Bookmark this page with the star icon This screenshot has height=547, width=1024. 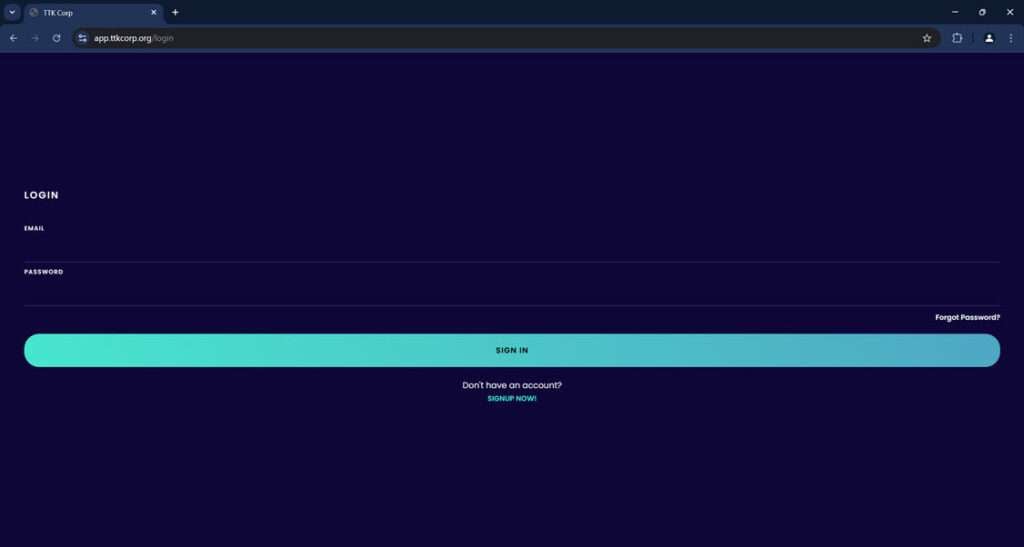927,39
